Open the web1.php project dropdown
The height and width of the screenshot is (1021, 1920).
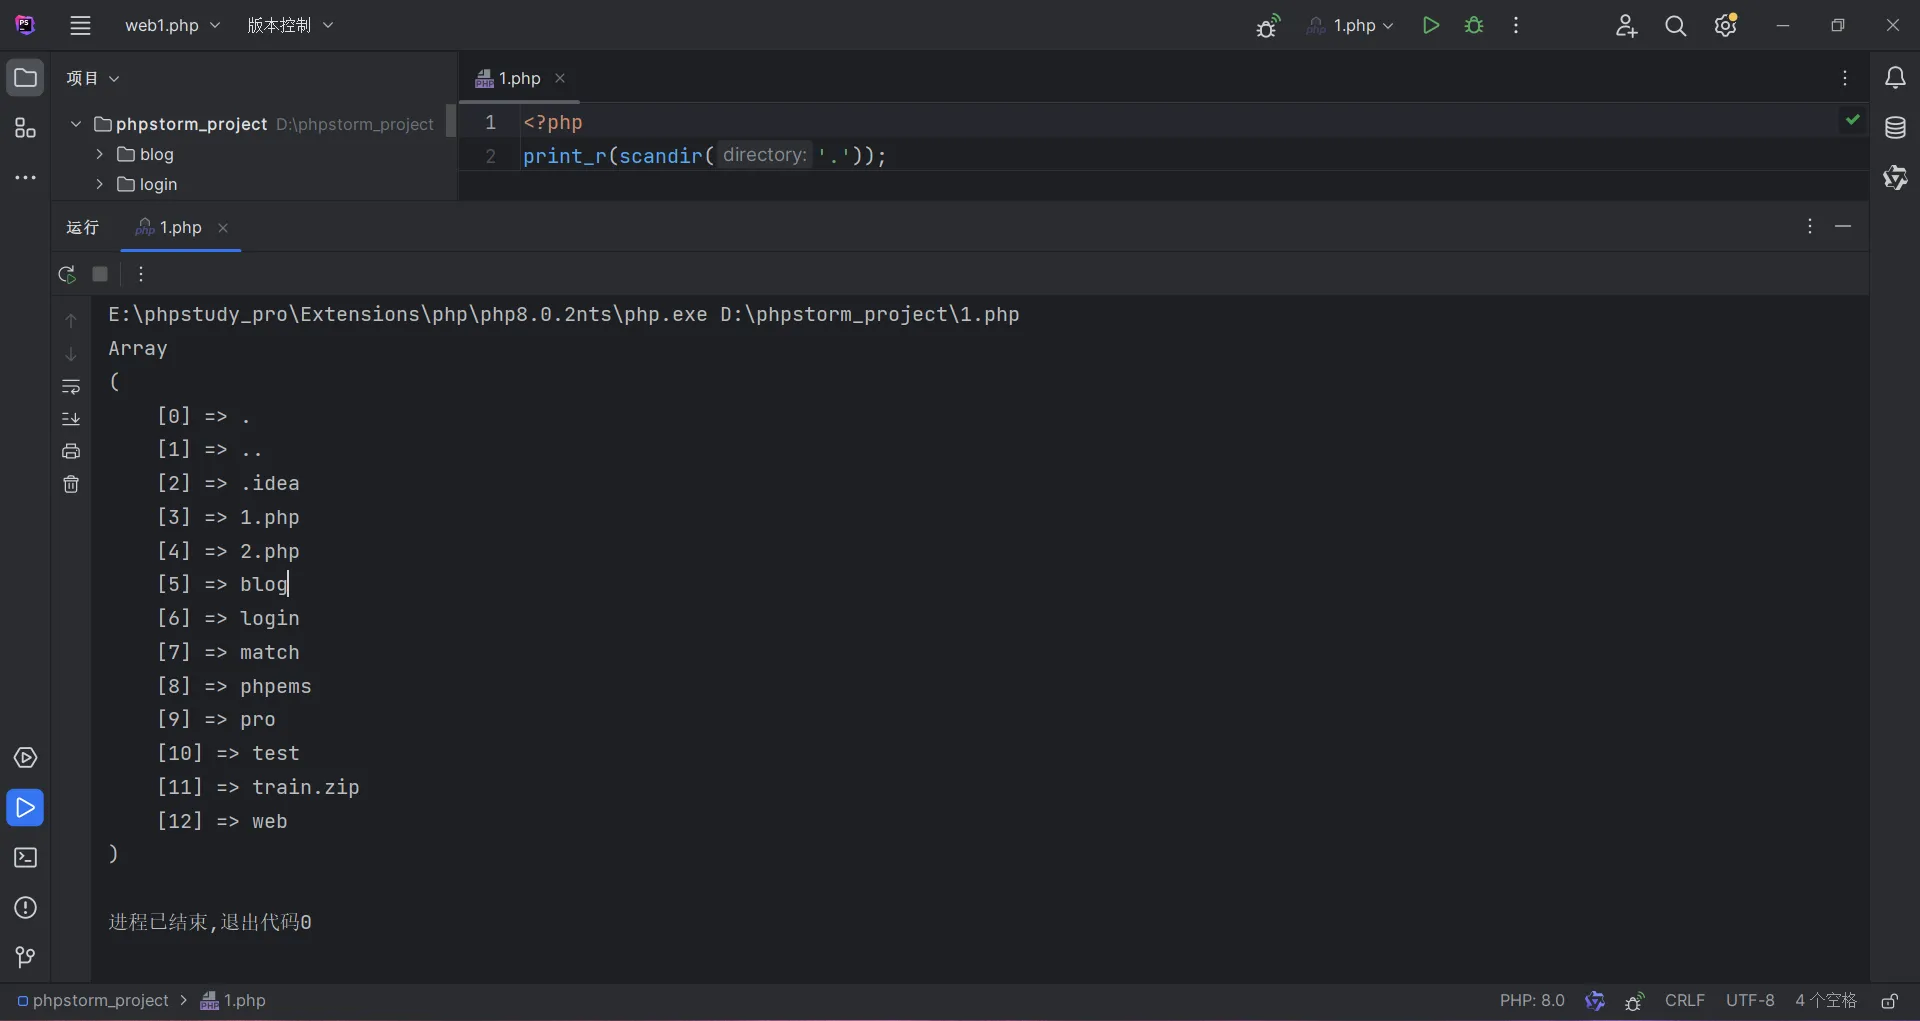(172, 26)
